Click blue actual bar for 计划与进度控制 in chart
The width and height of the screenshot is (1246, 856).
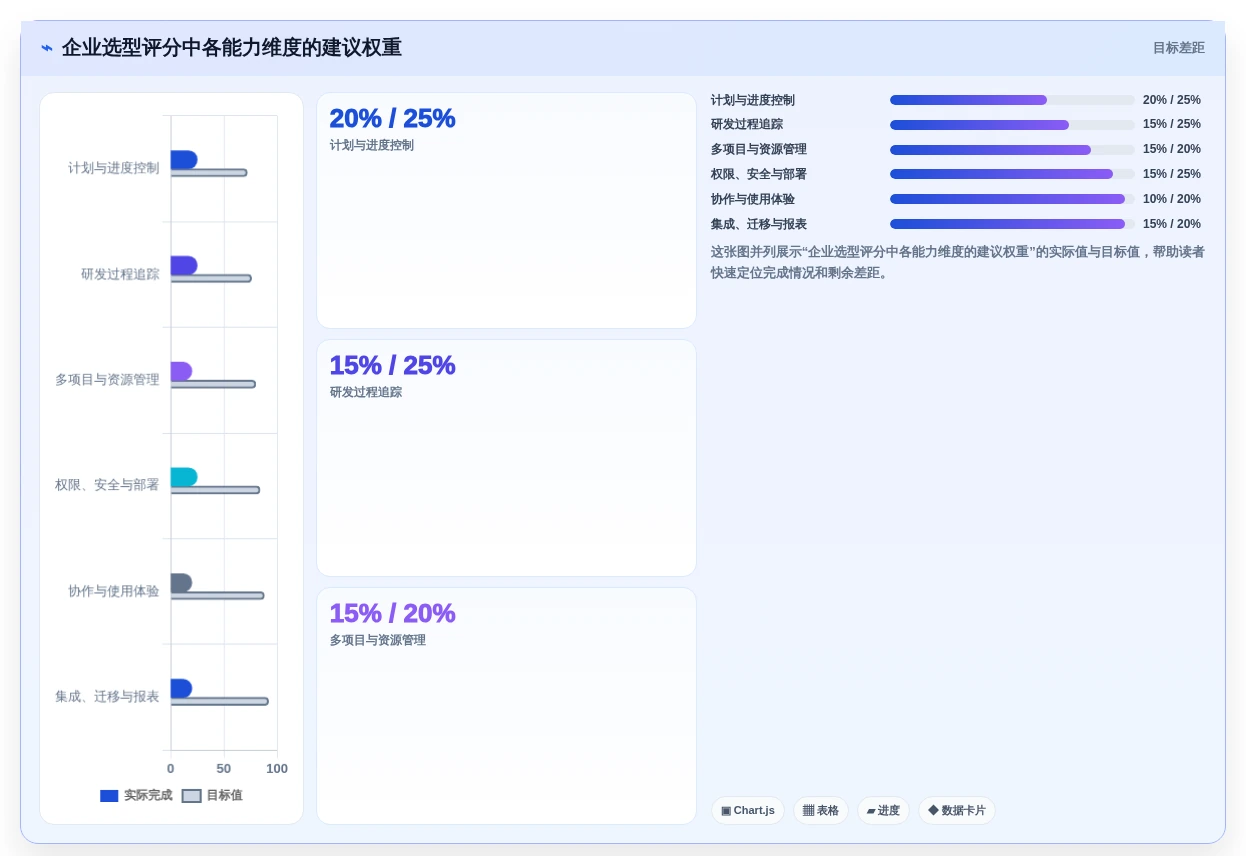[184, 160]
